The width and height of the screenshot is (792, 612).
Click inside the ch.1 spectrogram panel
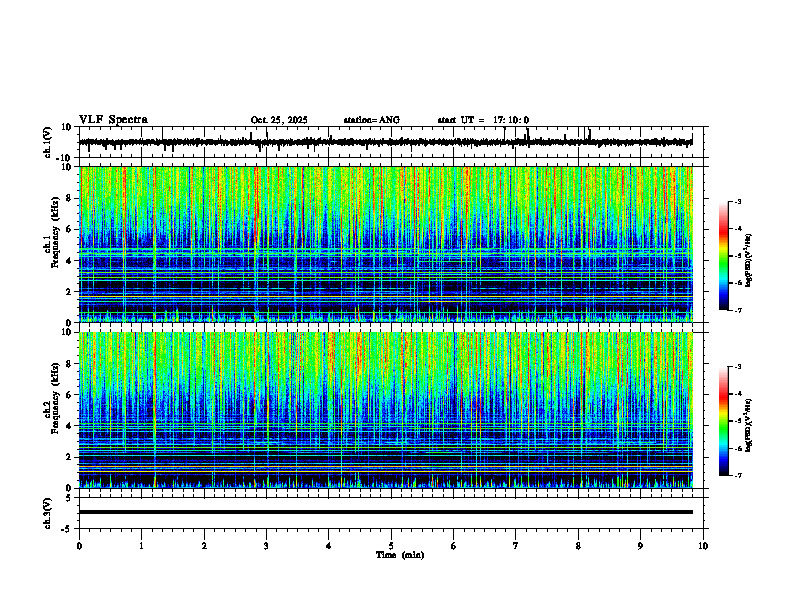tap(386, 244)
